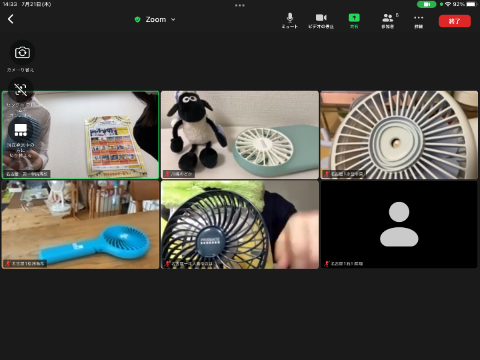This screenshot has height=360, width=480.
Task: Click the Zoom title text
Action: tap(156, 19)
